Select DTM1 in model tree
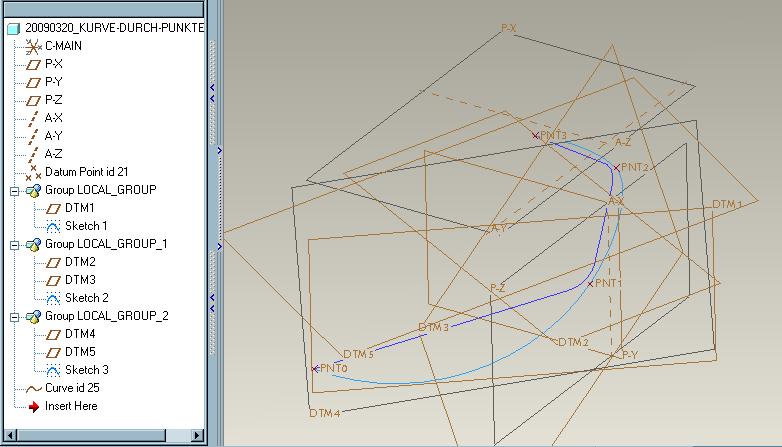This screenshot has height=447, width=782. pyautogui.click(x=80, y=208)
